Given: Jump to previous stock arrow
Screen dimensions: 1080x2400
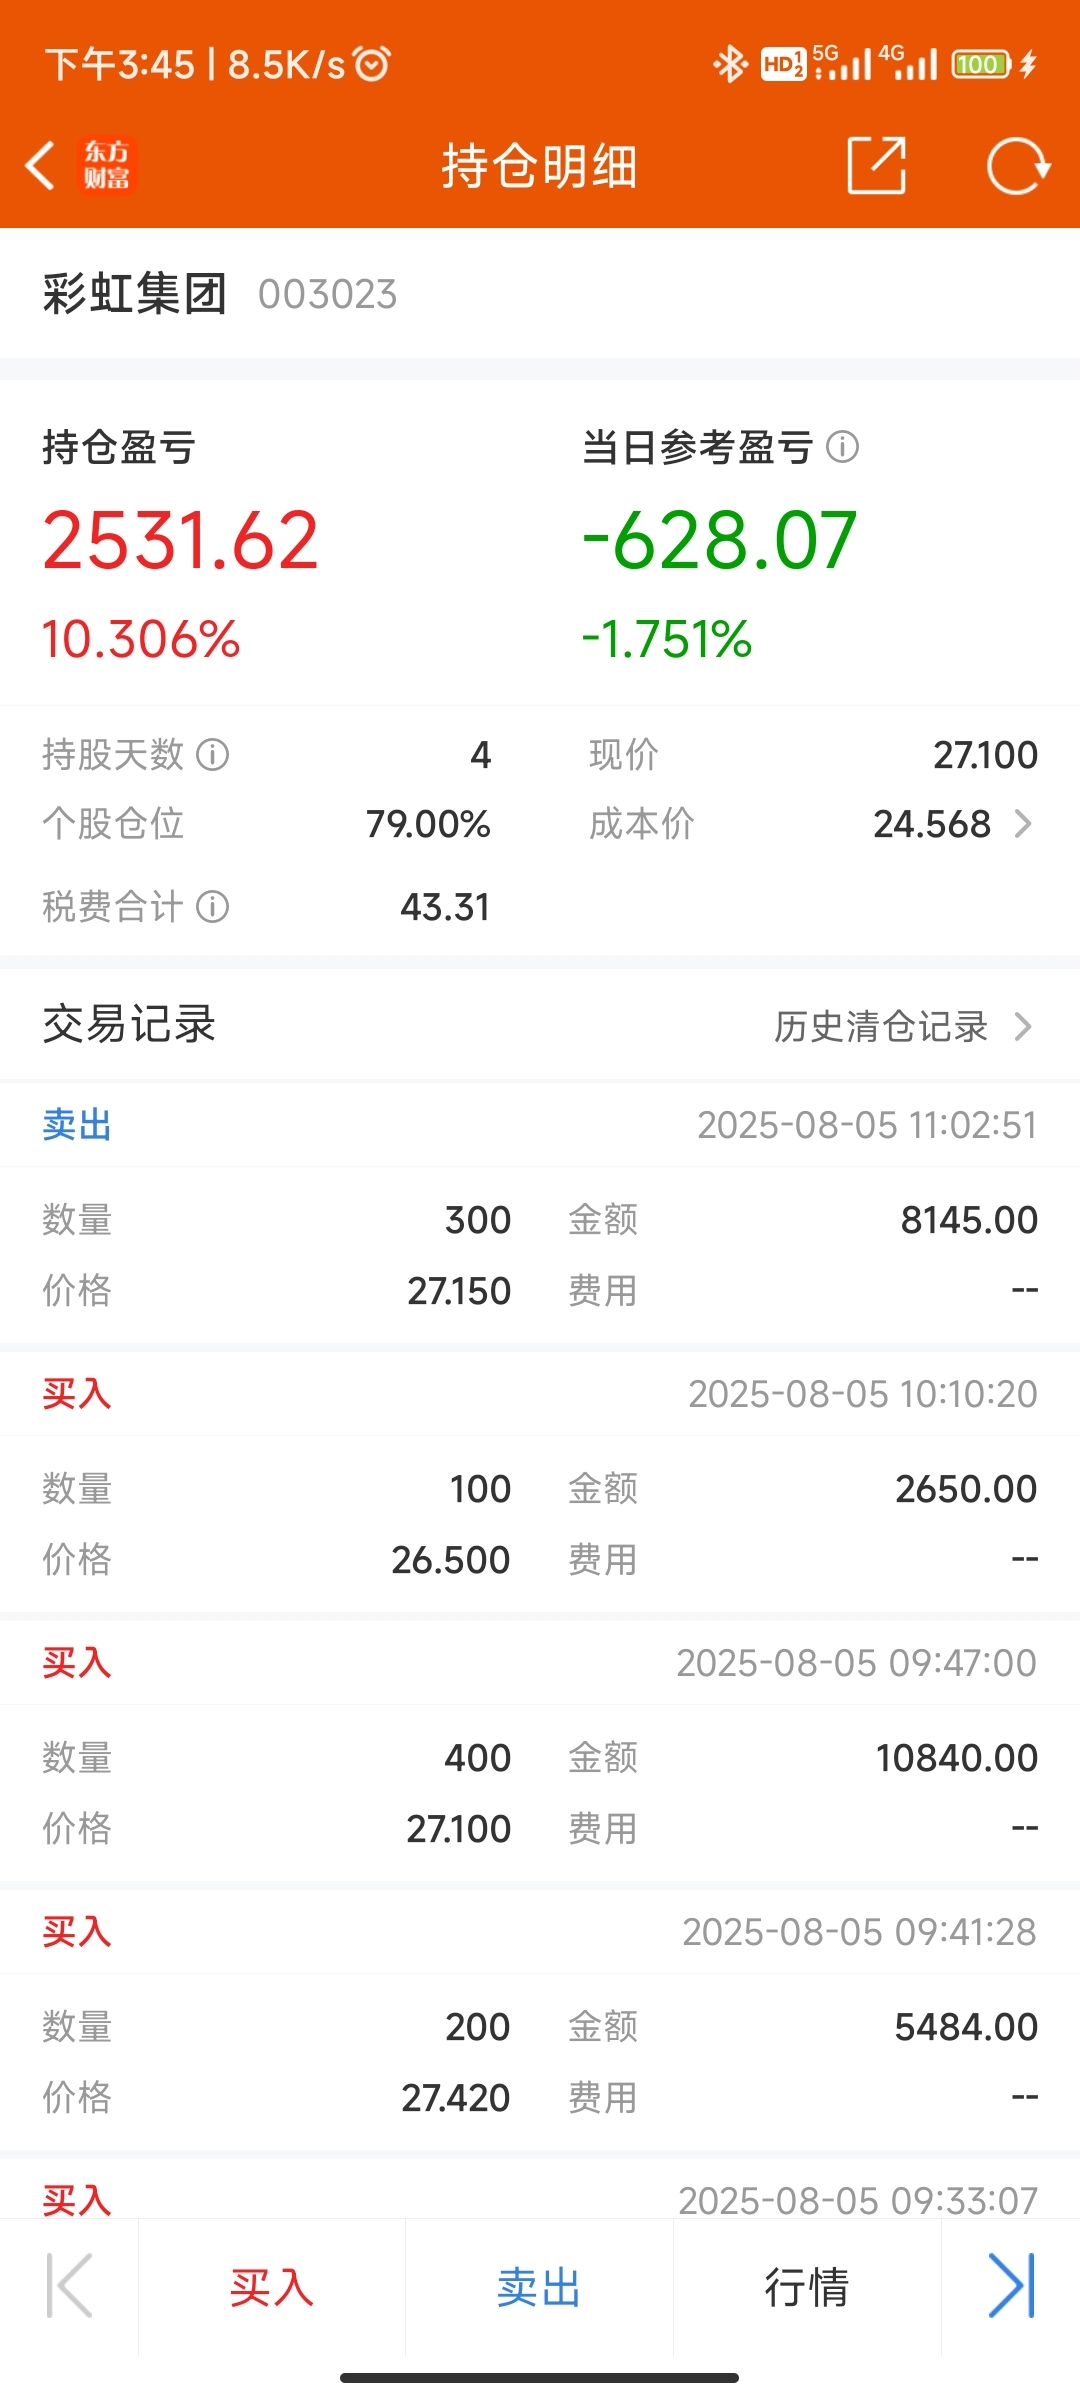Looking at the screenshot, I should click(69, 2286).
